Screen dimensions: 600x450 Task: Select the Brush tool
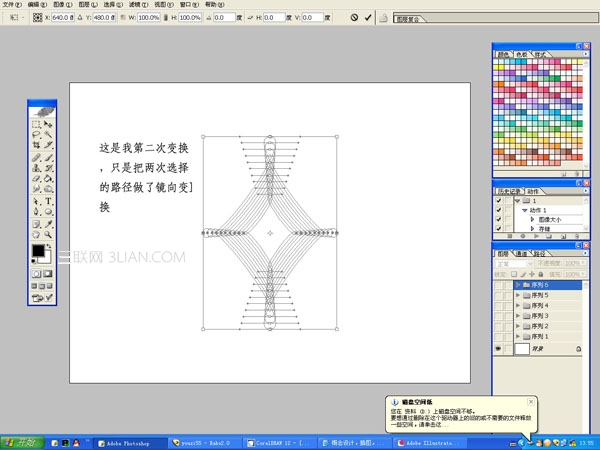click(x=48, y=158)
